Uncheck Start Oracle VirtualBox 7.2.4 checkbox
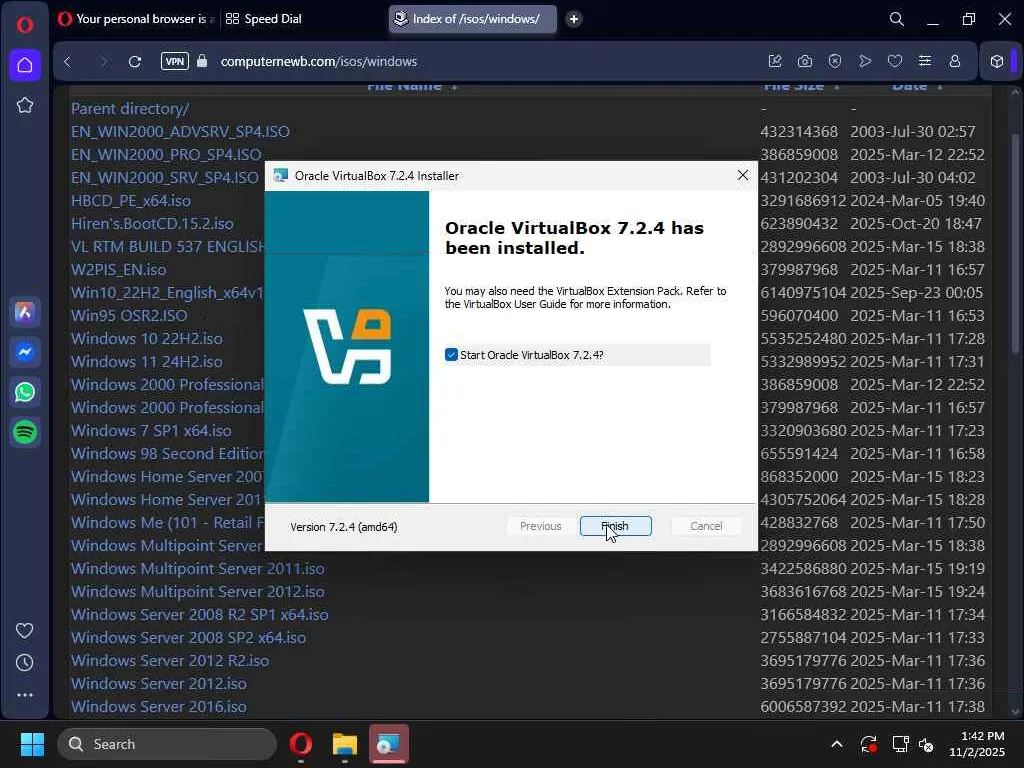This screenshot has width=1024, height=768. click(x=451, y=355)
